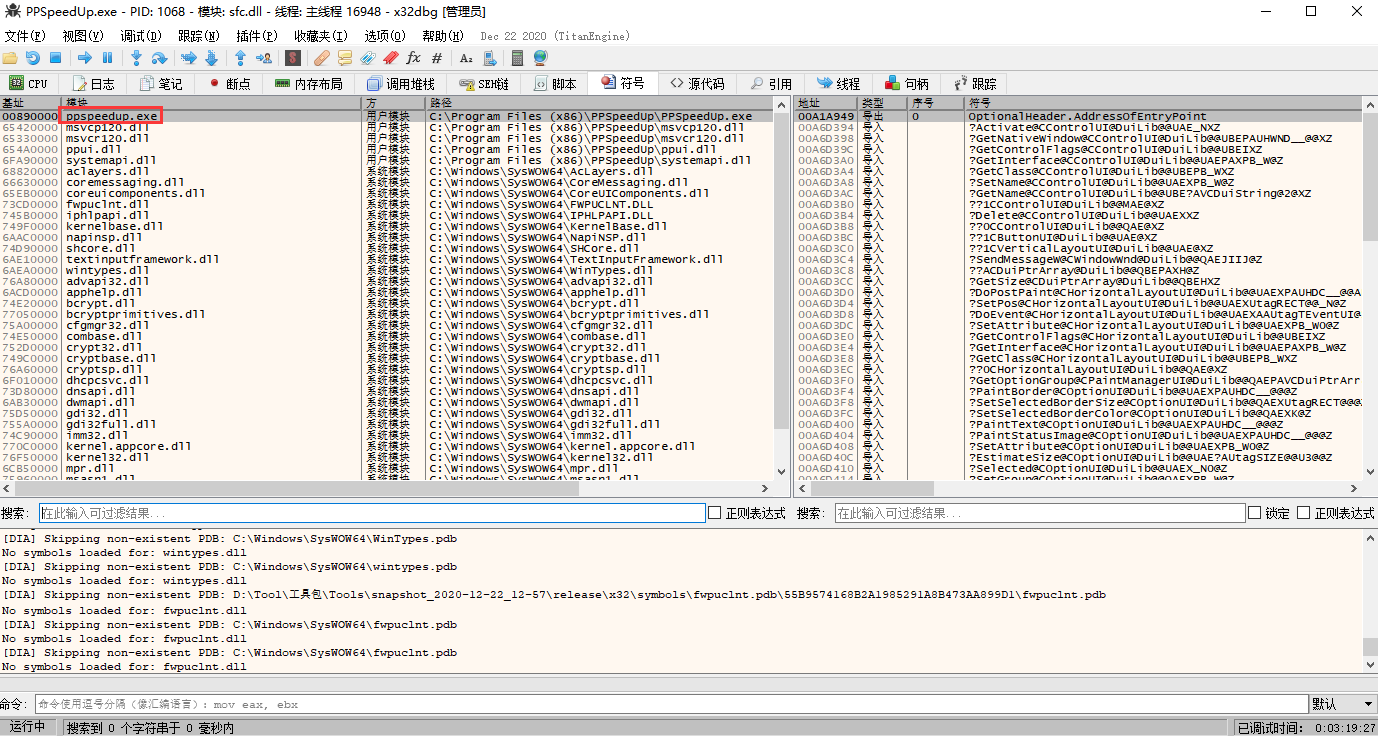Viewport: 1378px width, 736px height.
Task: Switch to the 内存布局 tab
Action: click(308, 84)
